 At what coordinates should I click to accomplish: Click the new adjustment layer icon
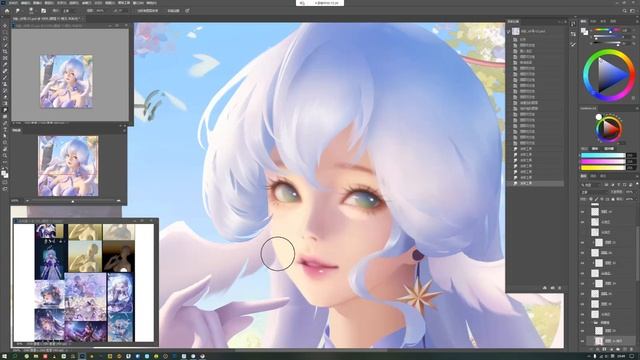[x=611, y=349]
